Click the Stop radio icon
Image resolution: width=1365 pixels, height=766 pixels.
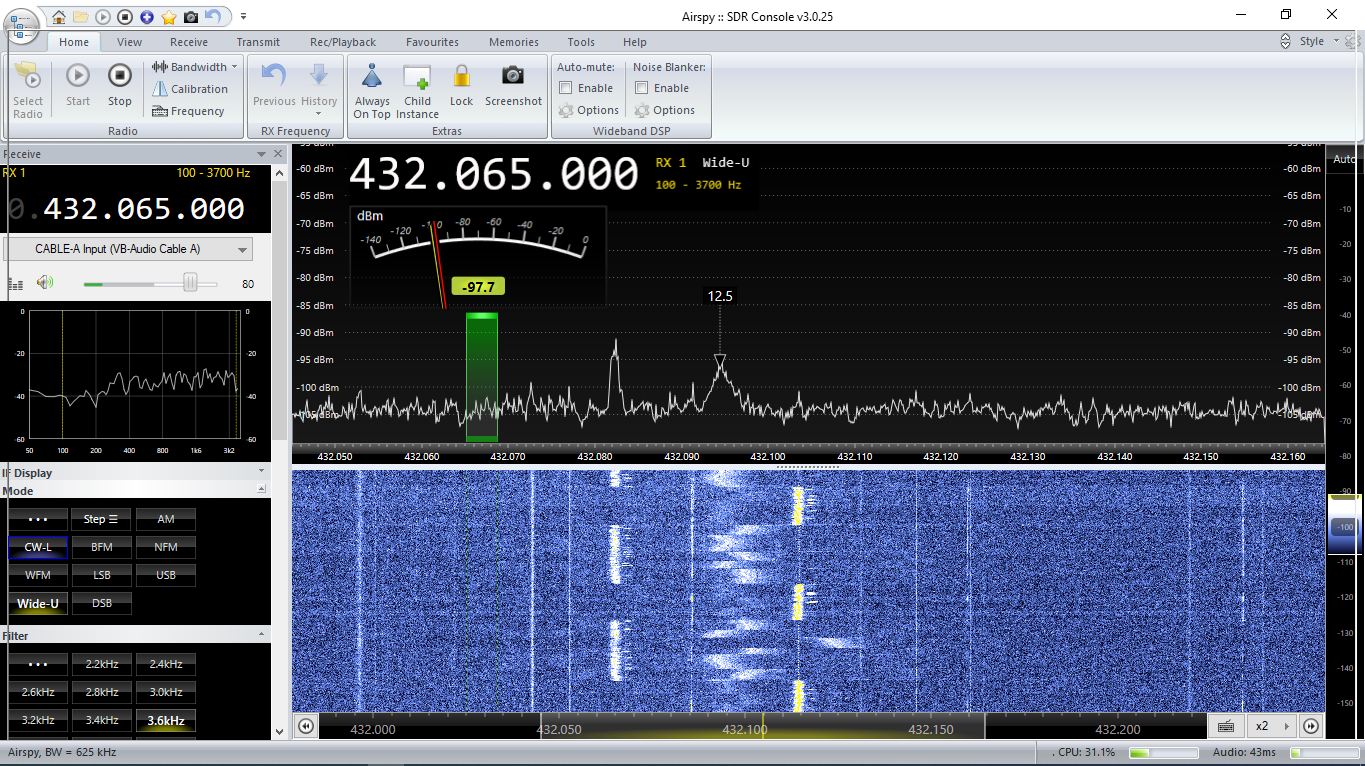point(120,77)
